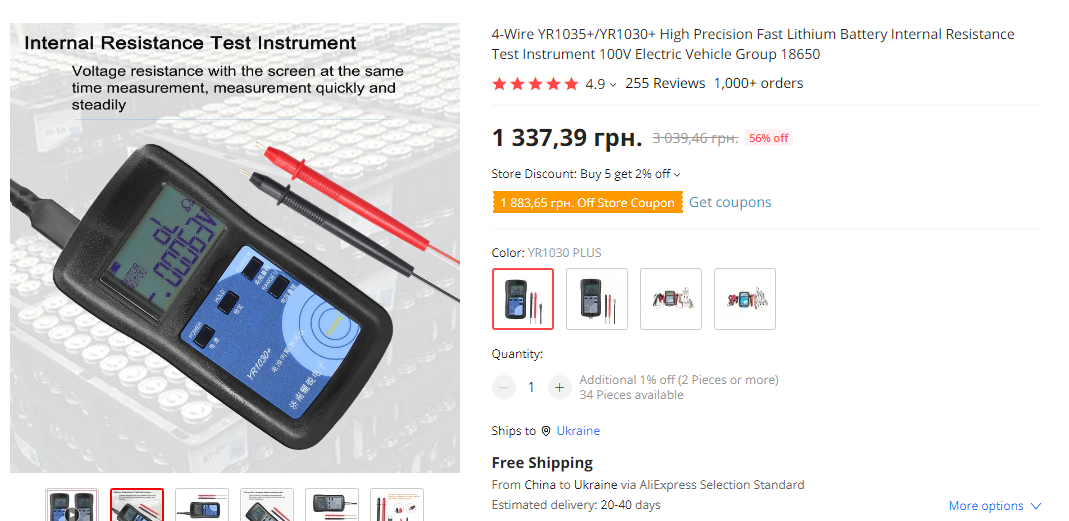Select the first YR1030 PLUS color variant
The height and width of the screenshot is (521, 1069).
pos(523,298)
